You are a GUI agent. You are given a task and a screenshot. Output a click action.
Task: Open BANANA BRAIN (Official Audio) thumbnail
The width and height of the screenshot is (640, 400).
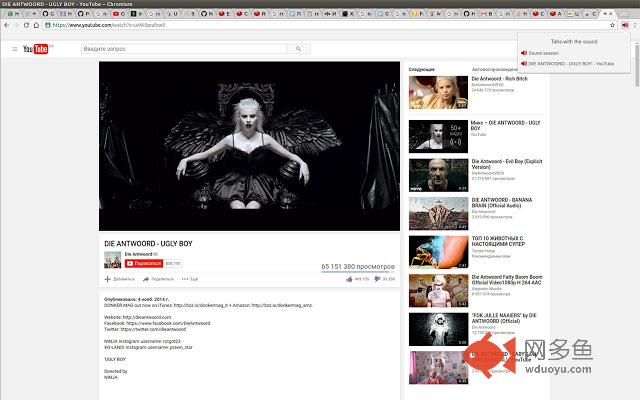(x=438, y=213)
